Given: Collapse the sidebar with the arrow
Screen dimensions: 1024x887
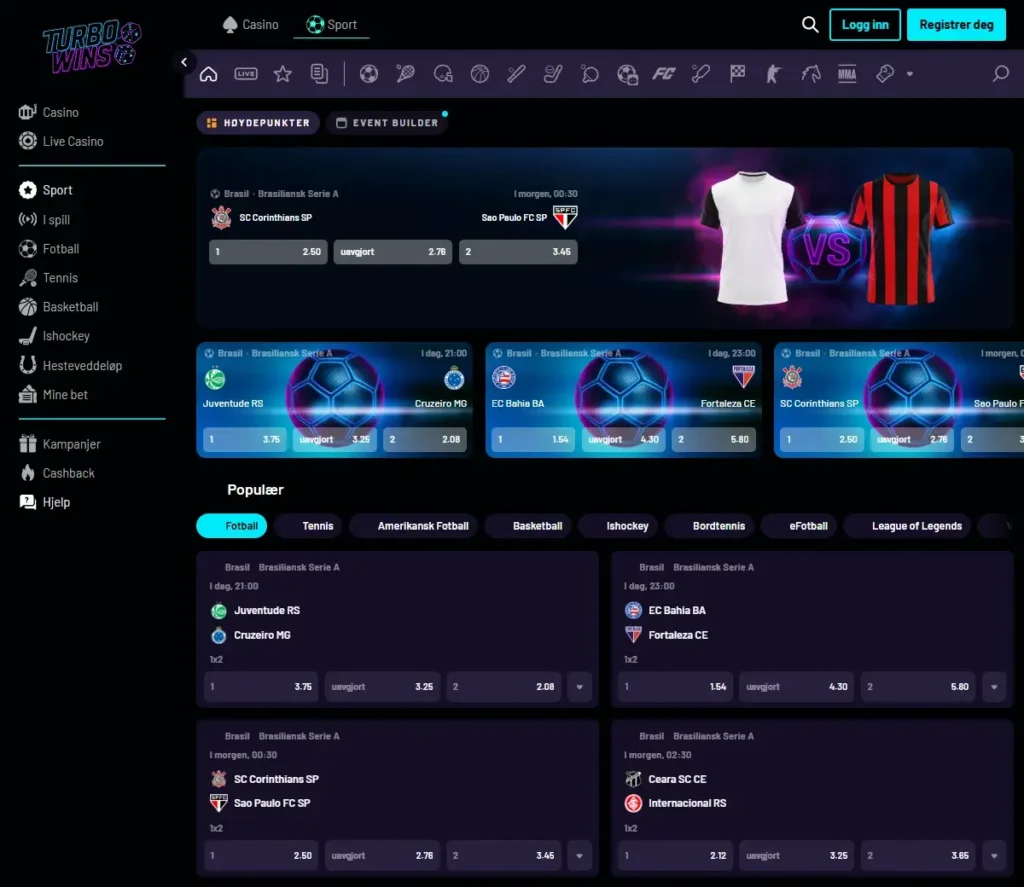Looking at the screenshot, I should (184, 62).
